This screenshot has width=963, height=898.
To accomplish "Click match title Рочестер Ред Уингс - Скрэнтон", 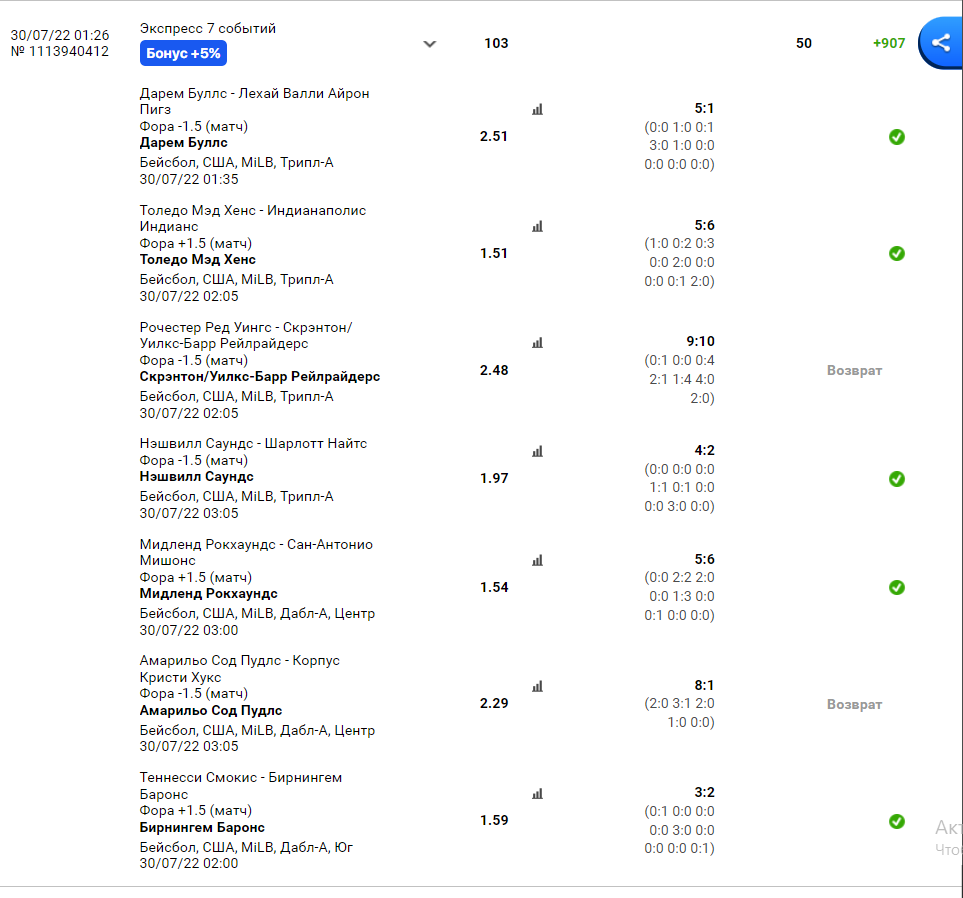I will click(x=246, y=335).
